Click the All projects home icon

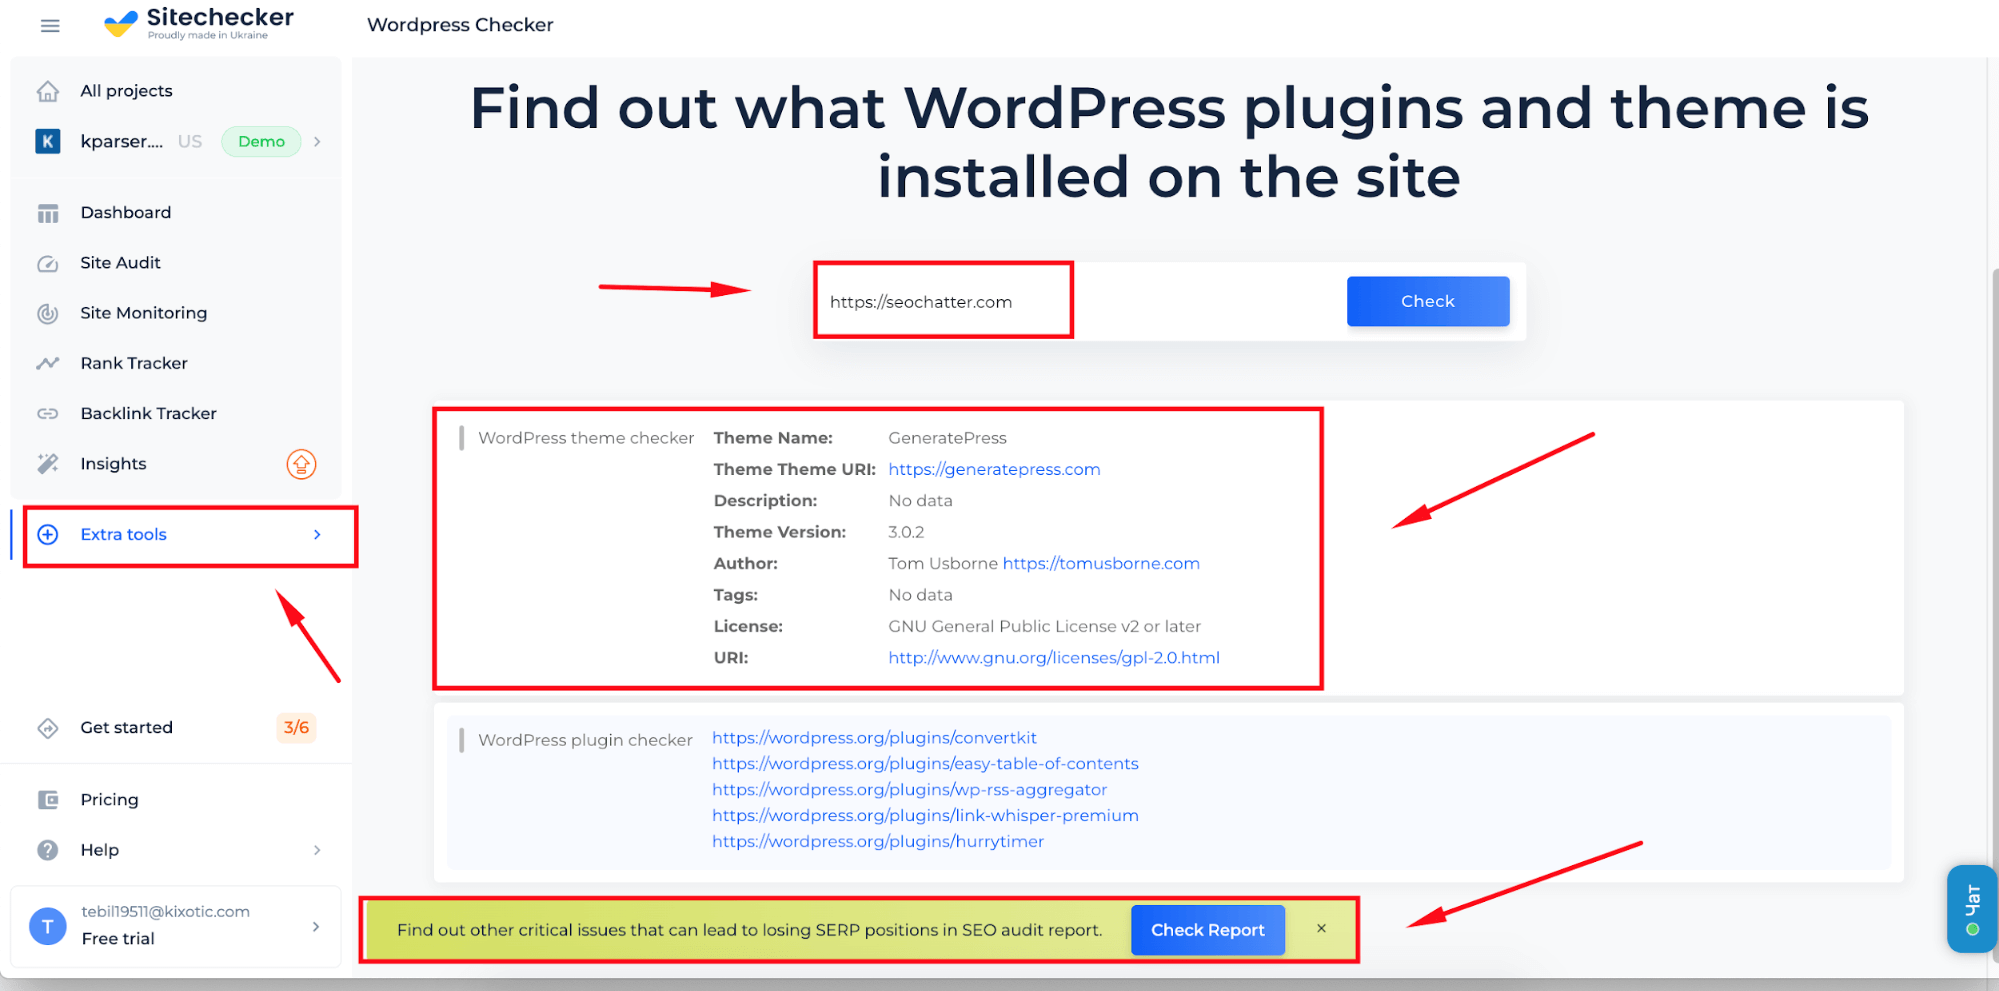48,91
